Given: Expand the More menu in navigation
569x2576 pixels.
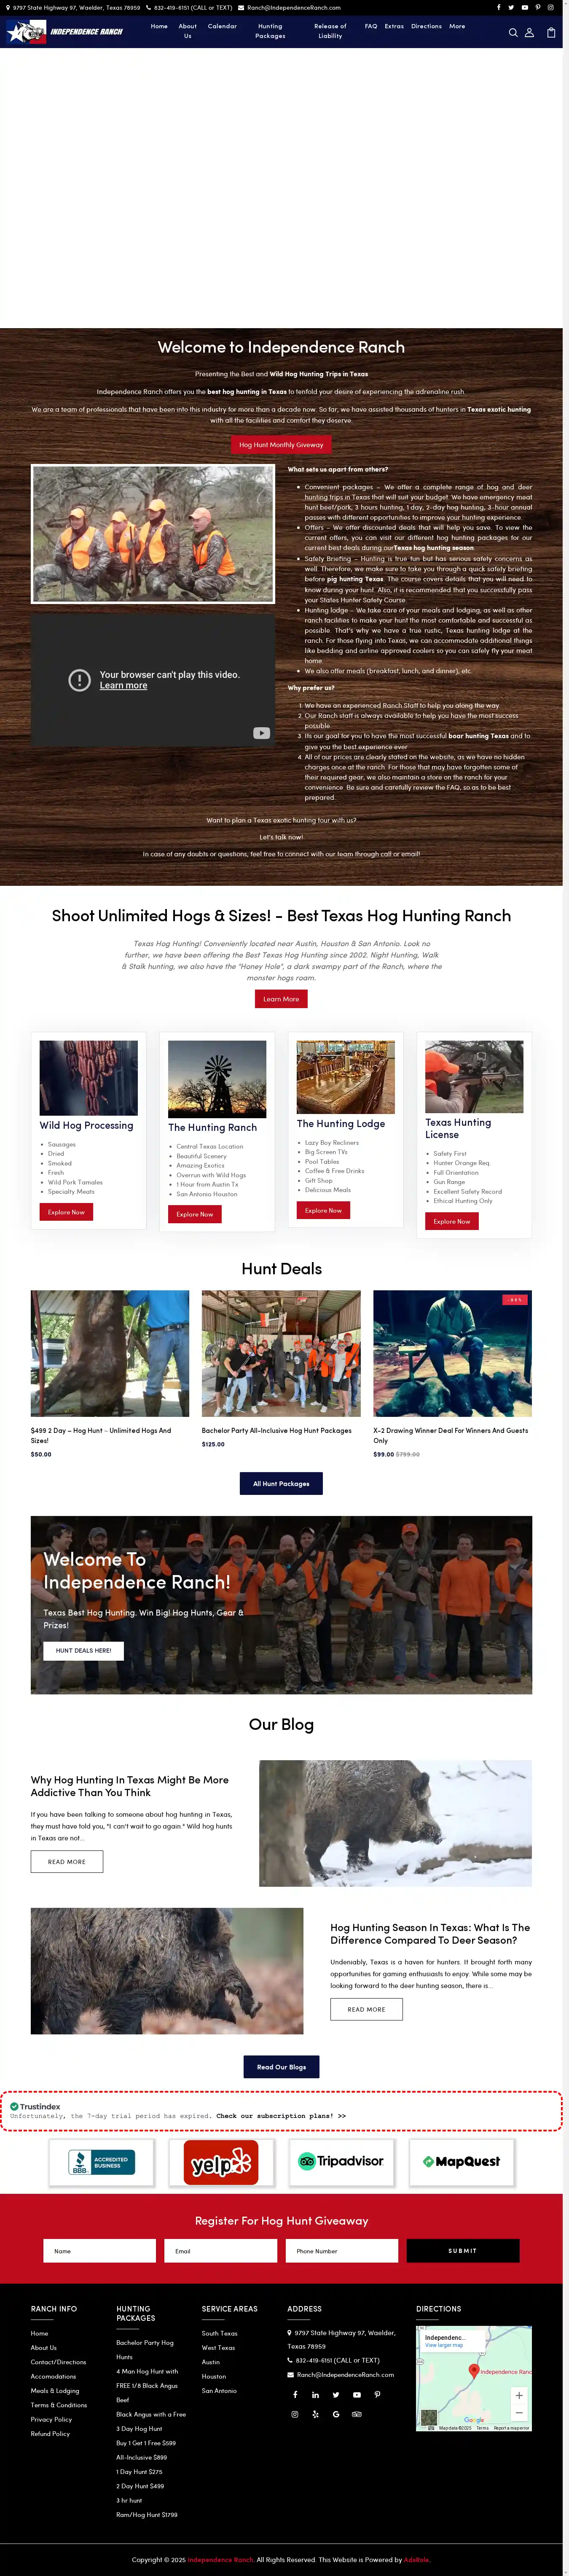Looking at the screenshot, I should 457,26.
